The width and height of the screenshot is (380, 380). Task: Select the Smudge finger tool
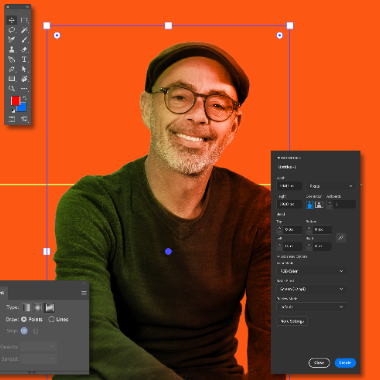coord(12,59)
